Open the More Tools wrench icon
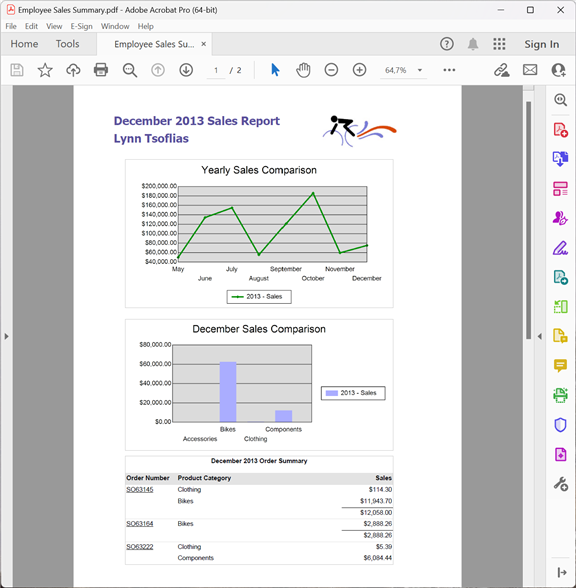This screenshot has height=588, width=576. pos(560,484)
